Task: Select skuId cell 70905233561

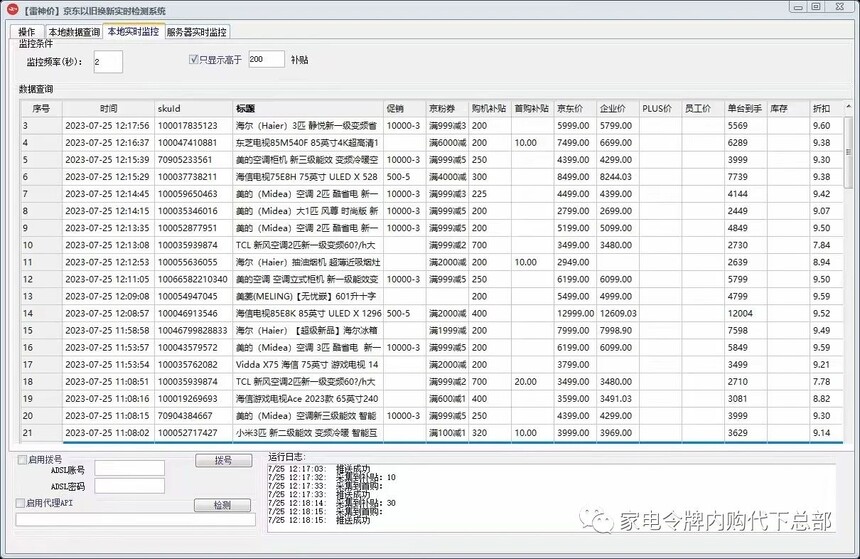Action: coord(193,160)
